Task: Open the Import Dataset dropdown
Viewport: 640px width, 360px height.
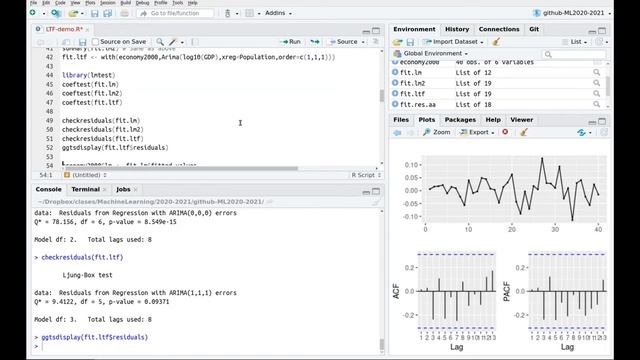Action: point(453,42)
